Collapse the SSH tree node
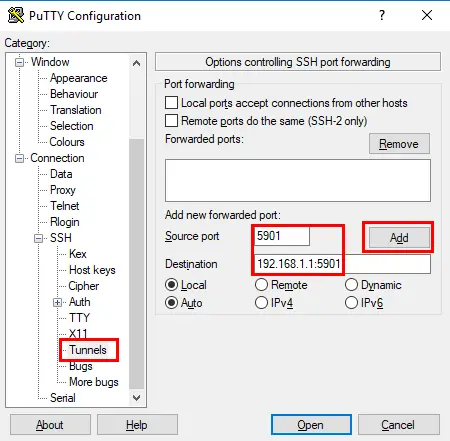This screenshot has height=441, width=450. 39,238
